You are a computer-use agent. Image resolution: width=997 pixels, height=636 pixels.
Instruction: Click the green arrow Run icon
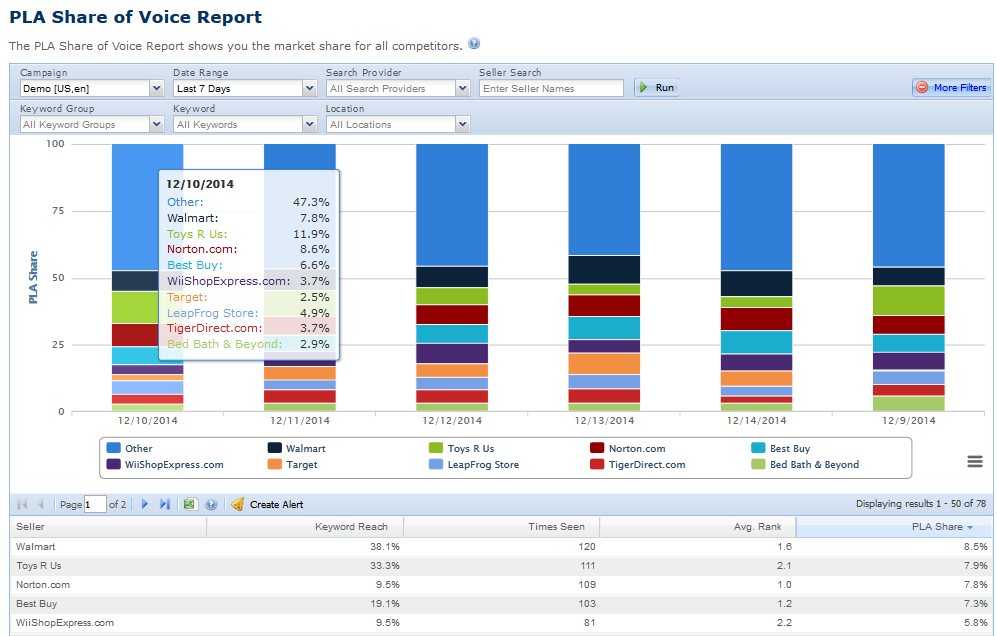click(643, 88)
